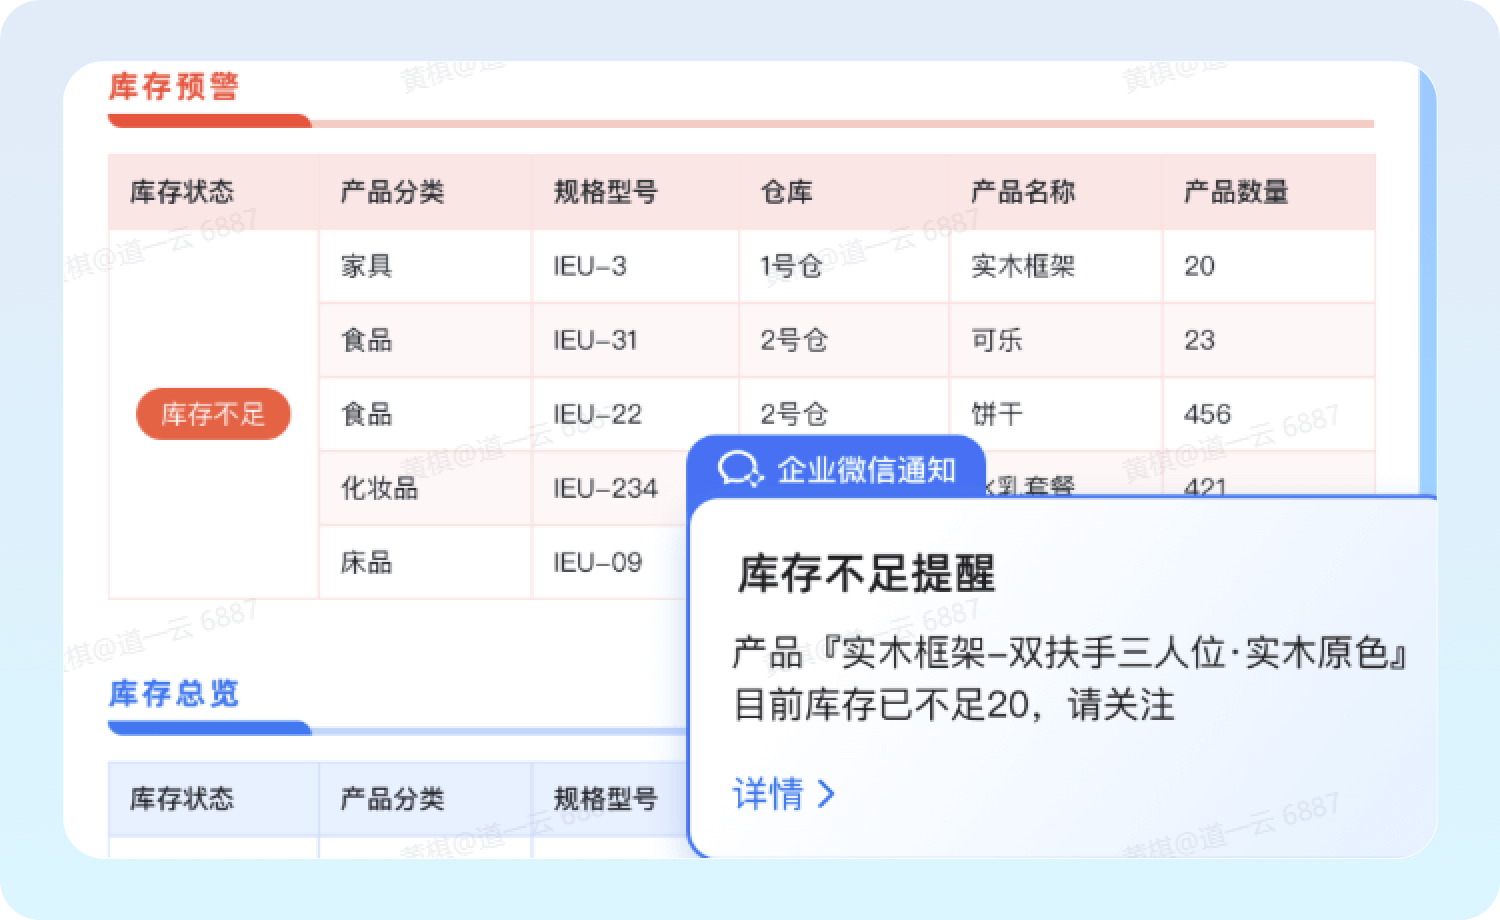Click the 库存总览 section heading
Screen dimensions: 1500x920
pos(174,693)
